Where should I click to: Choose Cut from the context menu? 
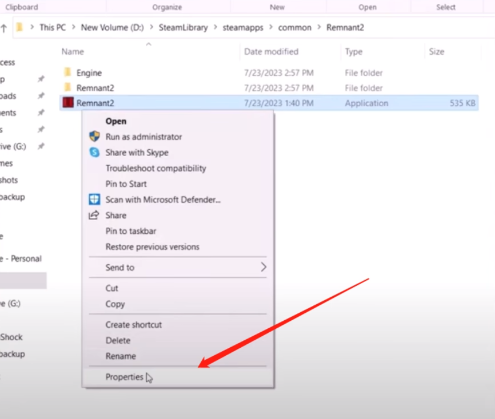pos(178,288)
